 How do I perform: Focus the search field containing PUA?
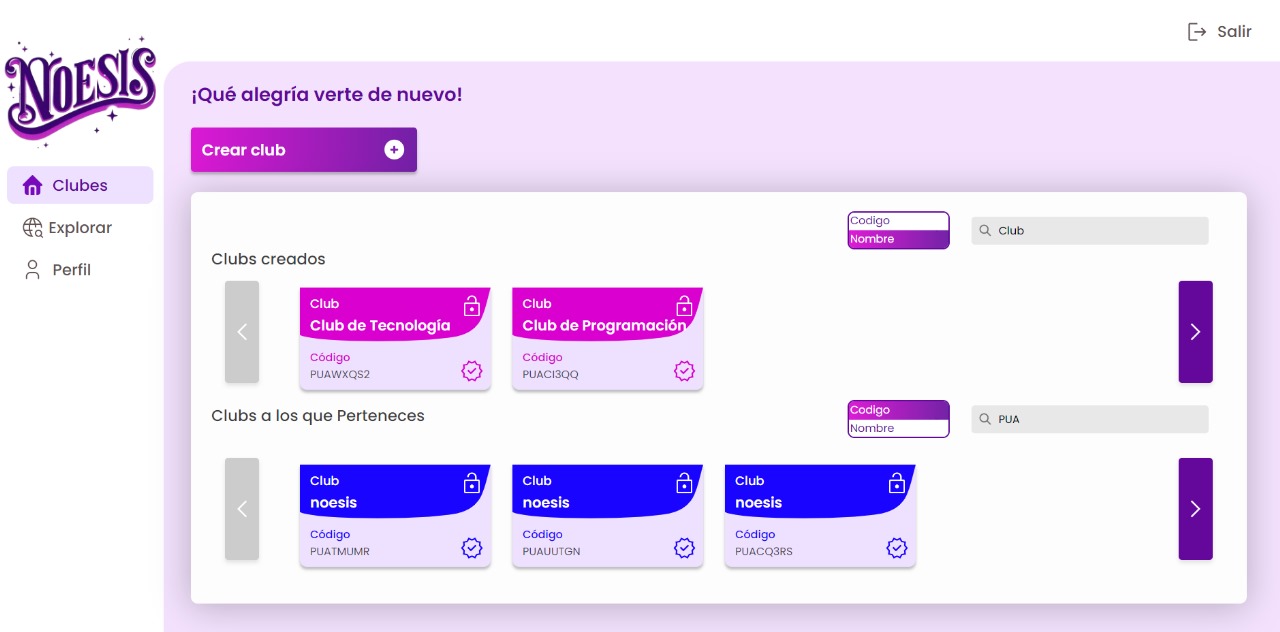(x=1090, y=419)
